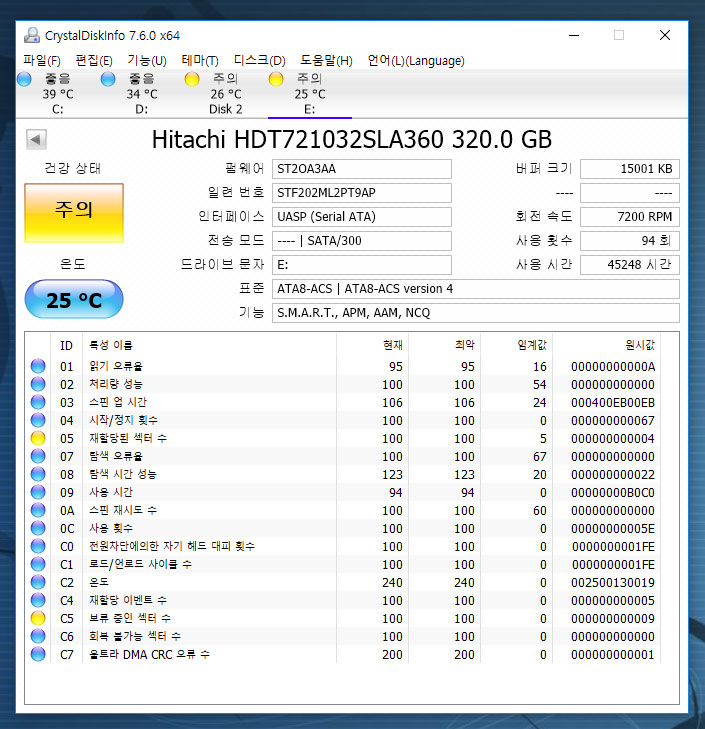Screen dimensions: 705x729
Task: Click the CrystalDiskInfo title bar app icon
Action: (32, 35)
